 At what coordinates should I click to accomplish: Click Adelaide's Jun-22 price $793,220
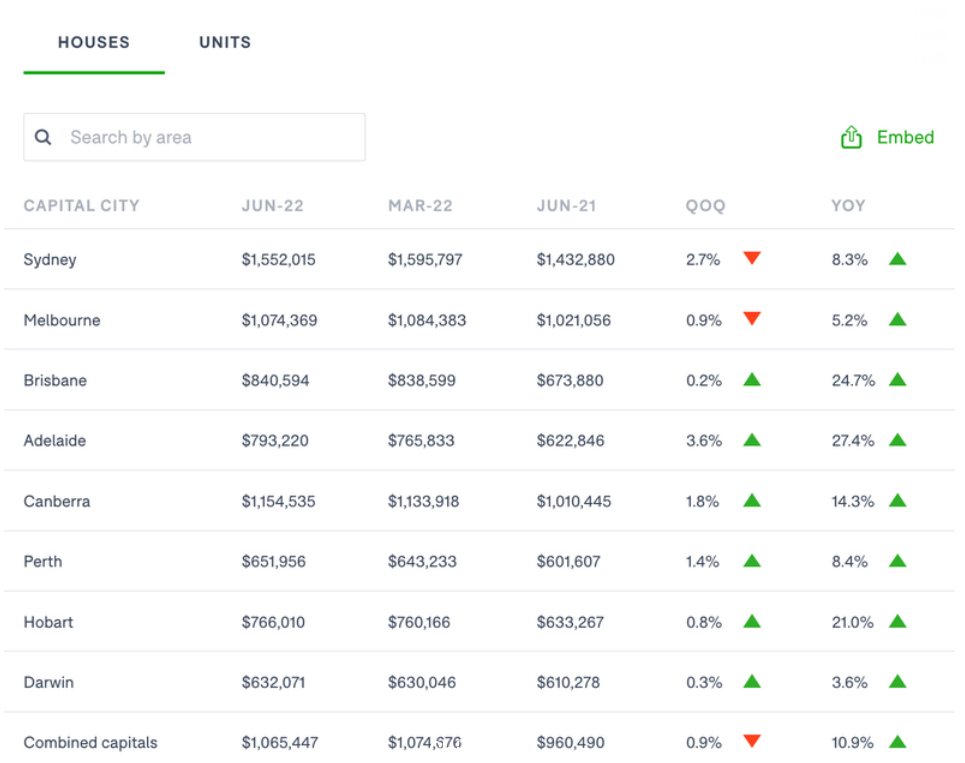pyautogui.click(x=274, y=441)
